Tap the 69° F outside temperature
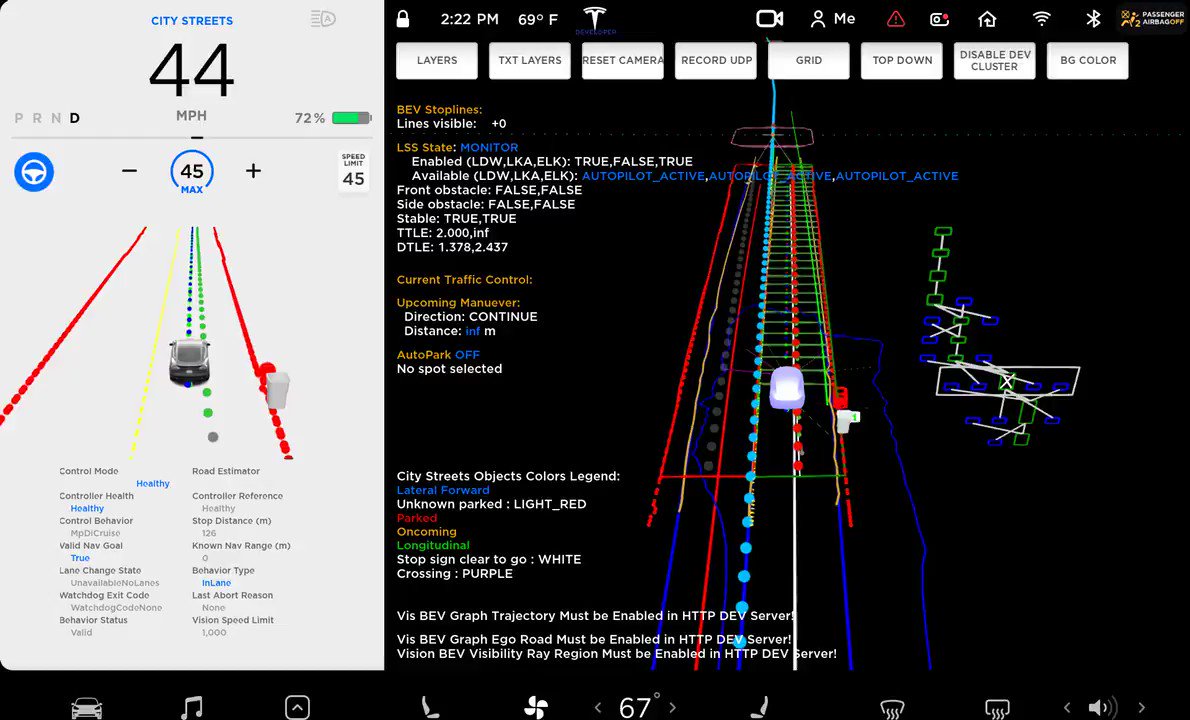The width and height of the screenshot is (1190, 720). [x=538, y=19]
